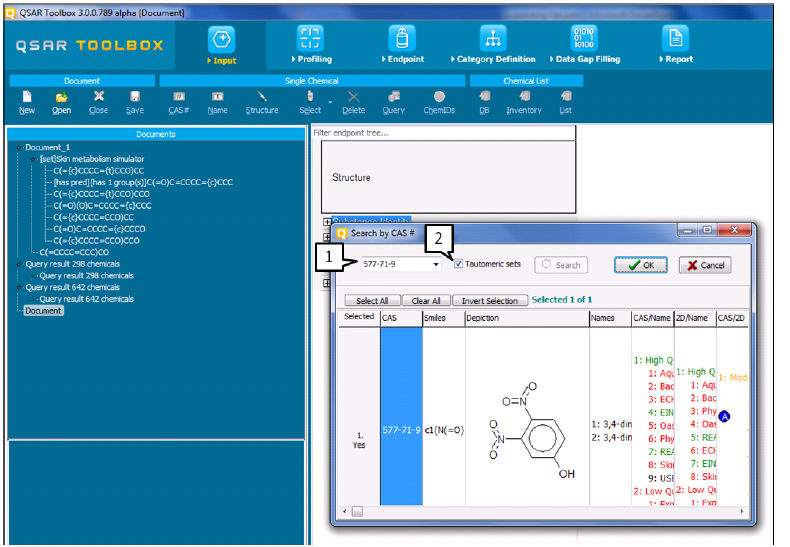Click the blue A marker in CAS/2D column

[724, 416]
